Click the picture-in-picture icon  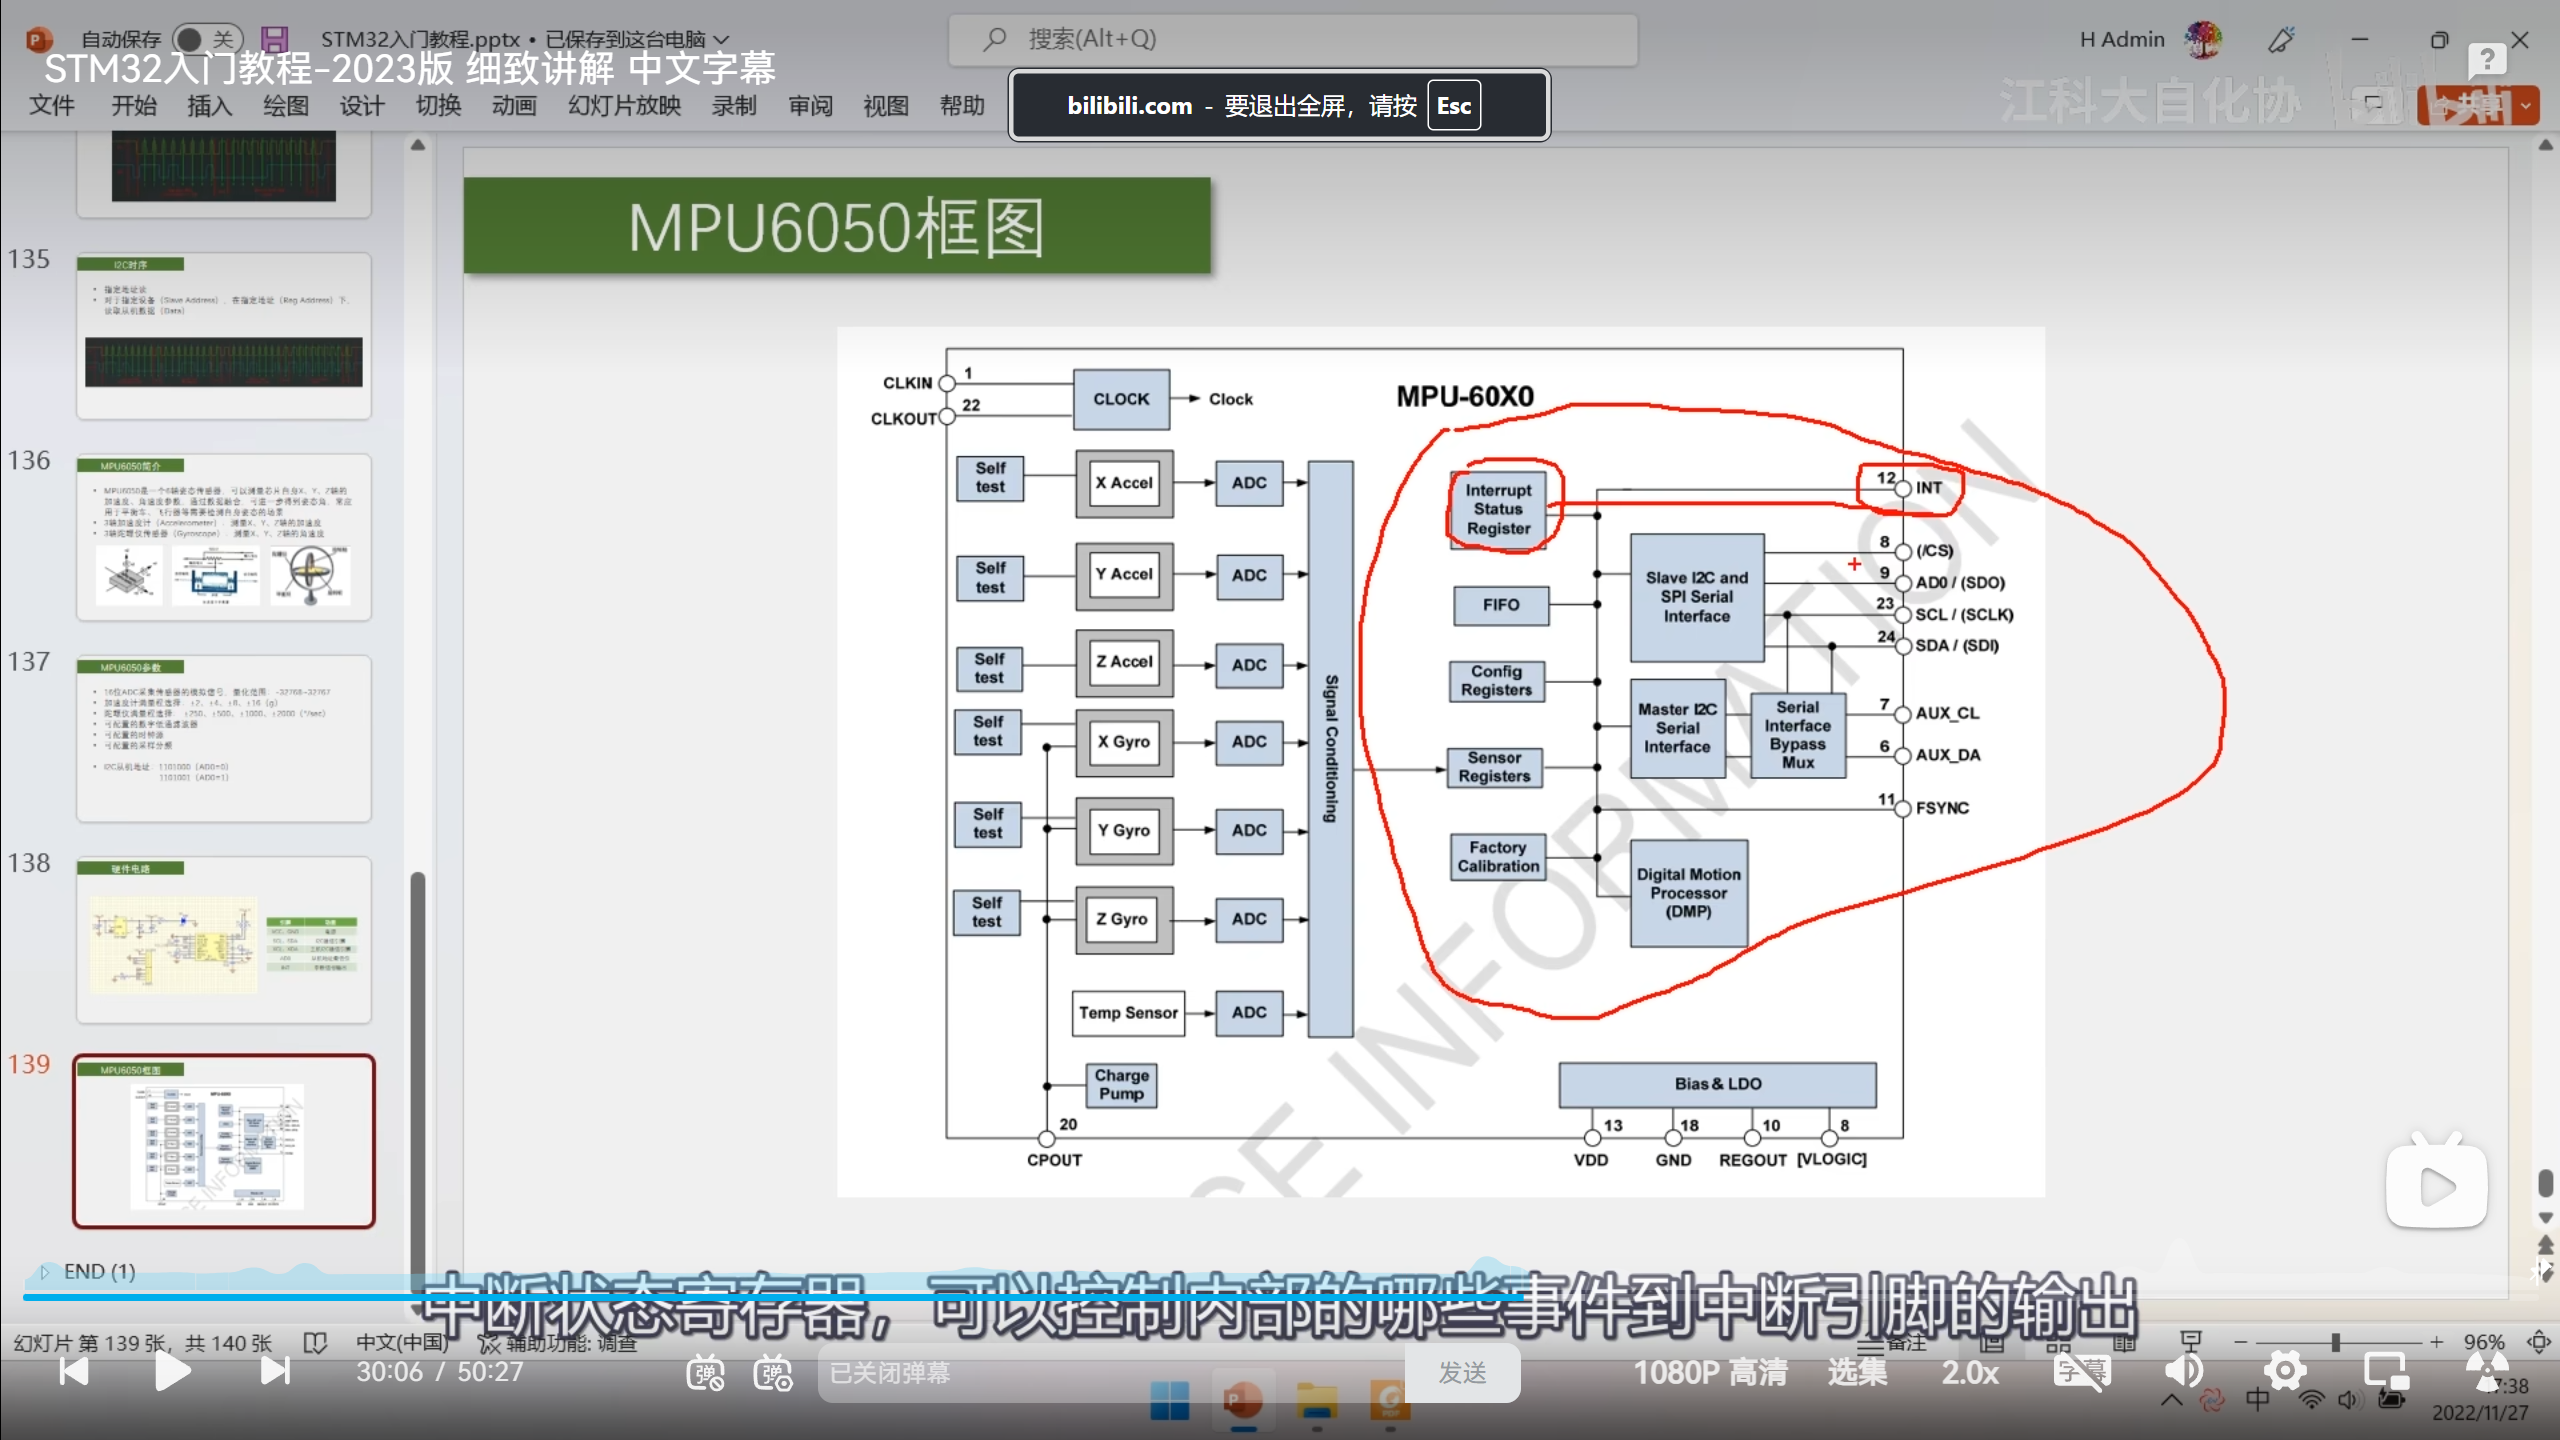2385,1371
